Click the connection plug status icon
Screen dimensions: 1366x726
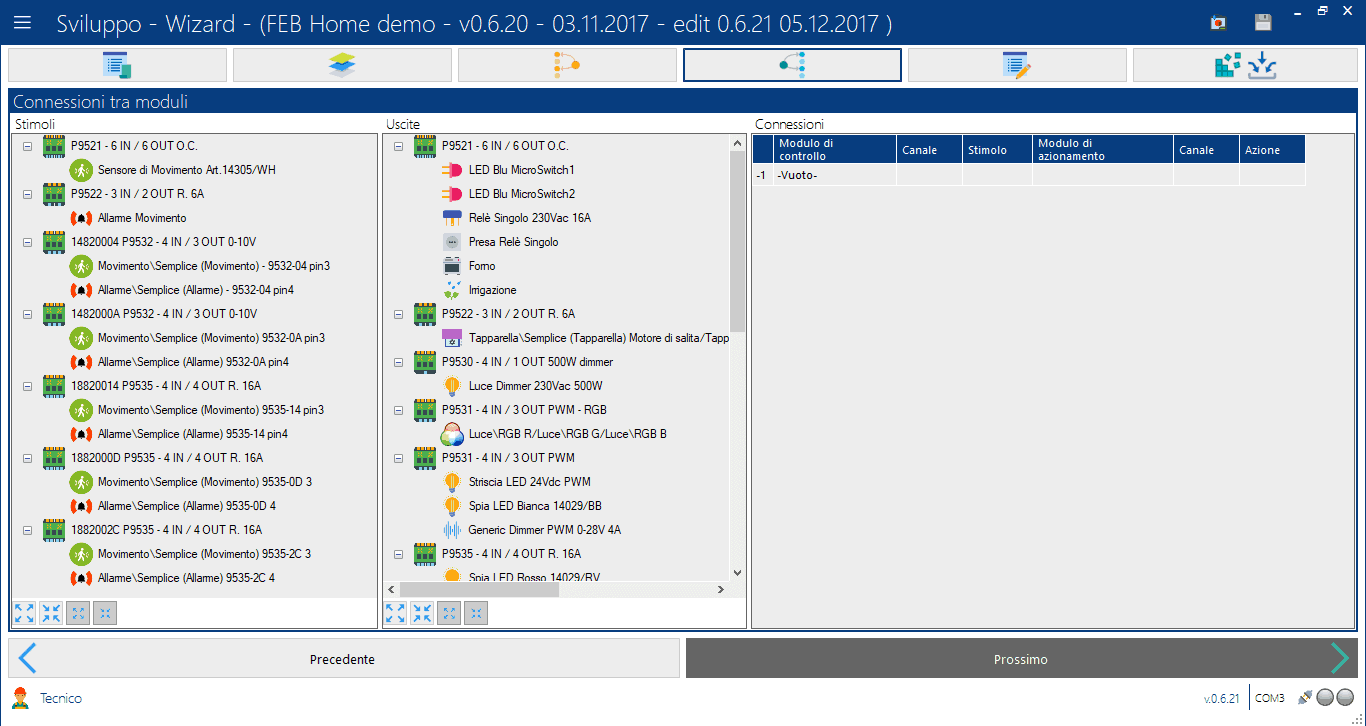pyautogui.click(x=1304, y=698)
